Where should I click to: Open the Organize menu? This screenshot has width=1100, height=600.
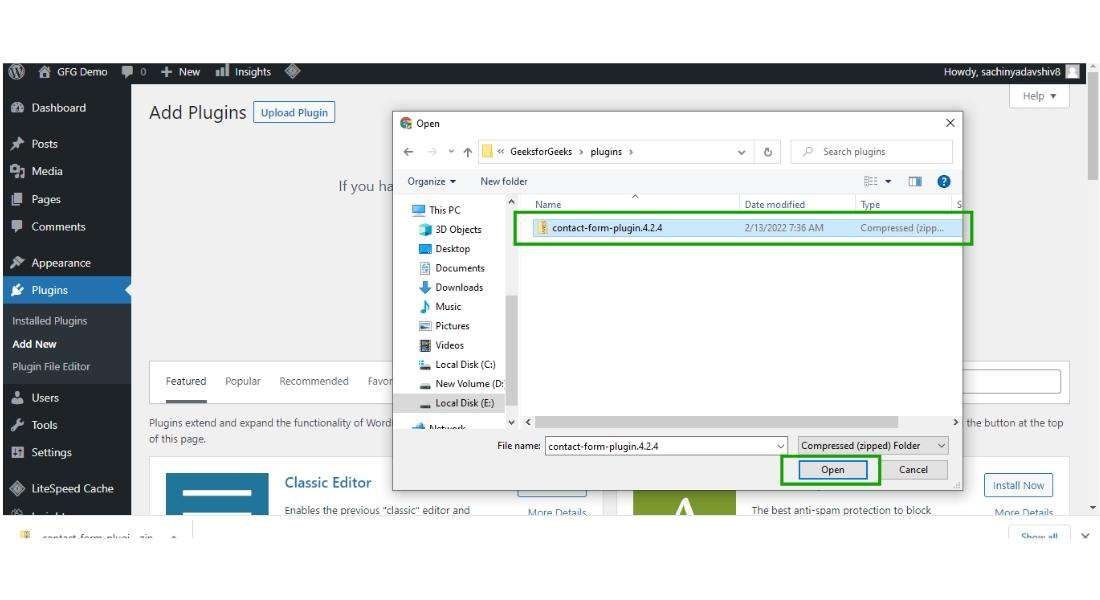click(x=431, y=181)
